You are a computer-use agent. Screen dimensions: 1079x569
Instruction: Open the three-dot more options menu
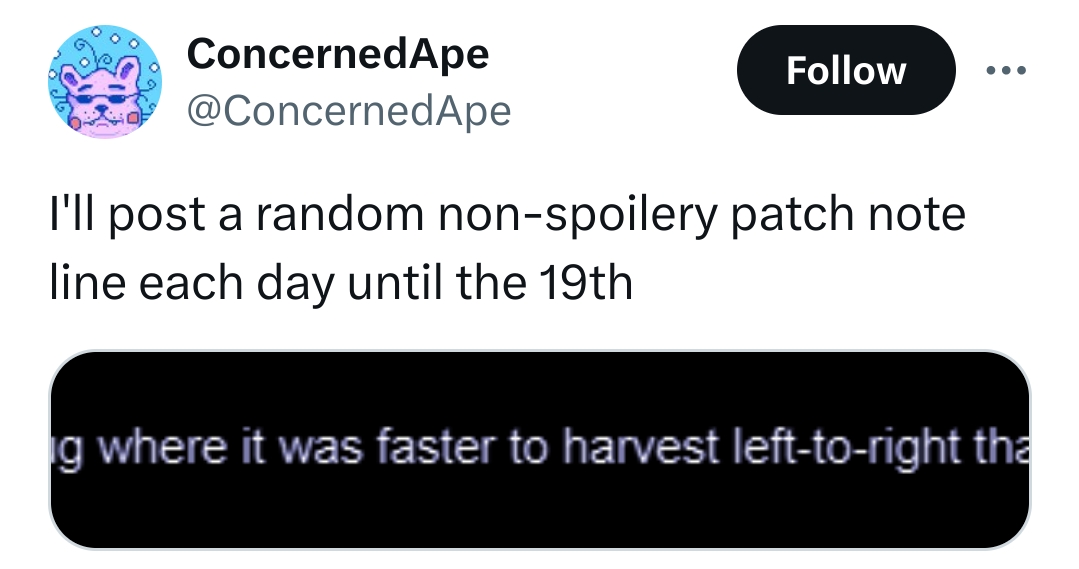[1006, 70]
